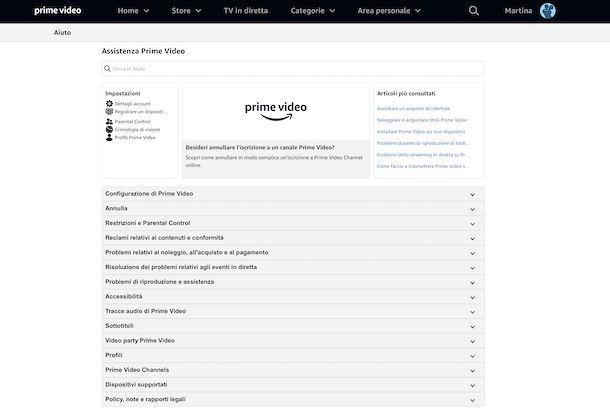Click the search magnifier icon in header
Image resolution: width=610 pixels, height=411 pixels.
pyautogui.click(x=474, y=11)
